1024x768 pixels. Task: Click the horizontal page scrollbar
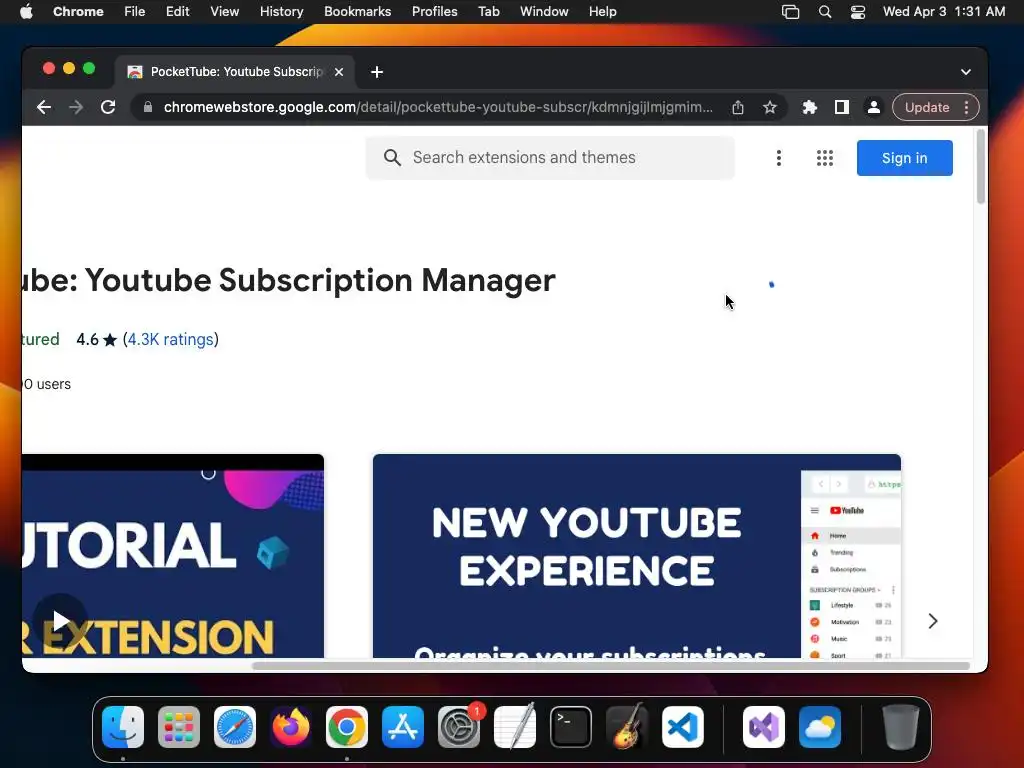pos(611,666)
